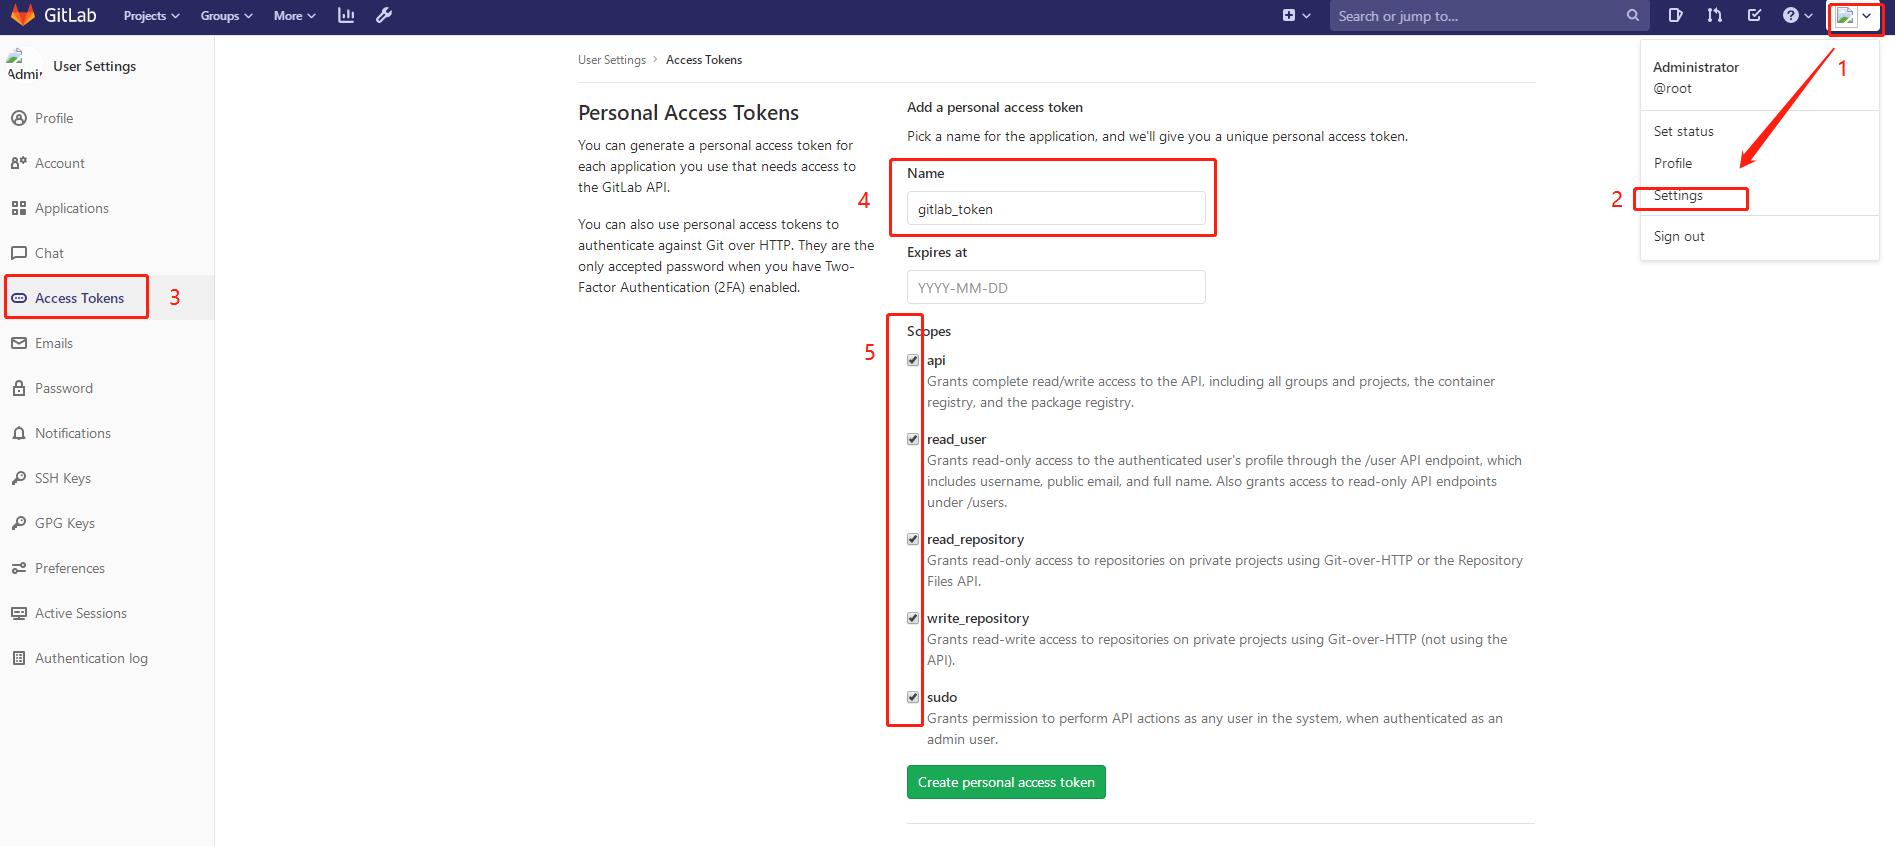
Task: Click the Password lock icon
Action: coord(18,388)
